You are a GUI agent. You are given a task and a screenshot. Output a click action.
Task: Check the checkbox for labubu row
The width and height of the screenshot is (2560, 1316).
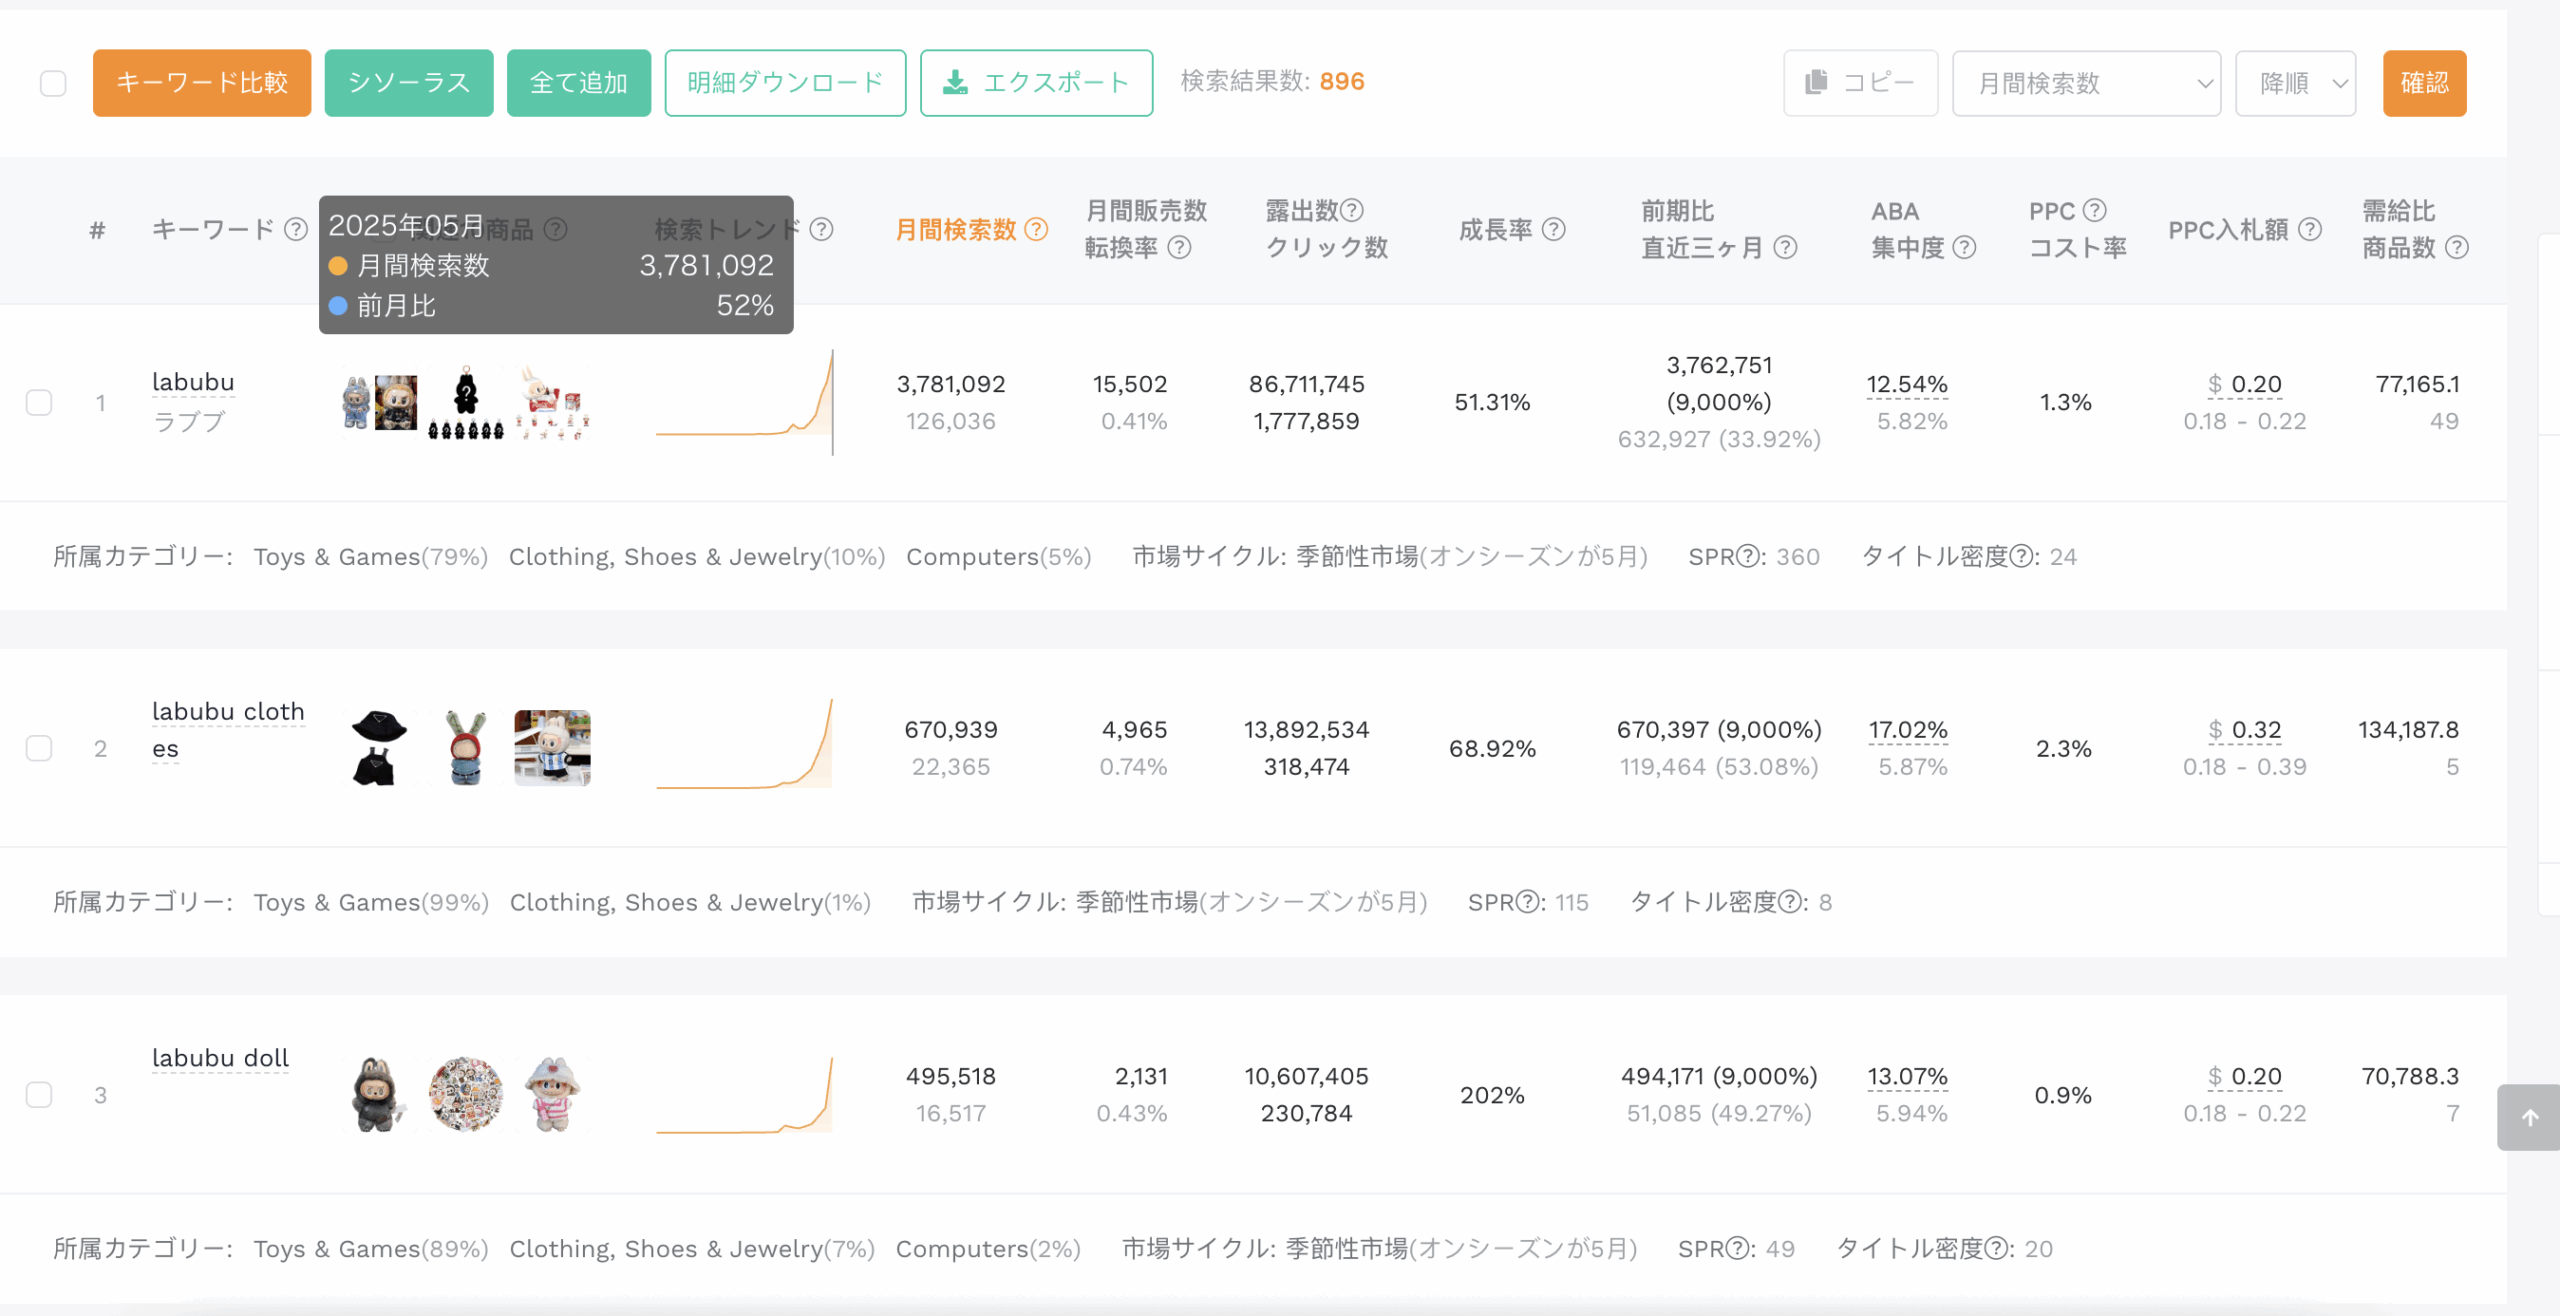click(39, 403)
